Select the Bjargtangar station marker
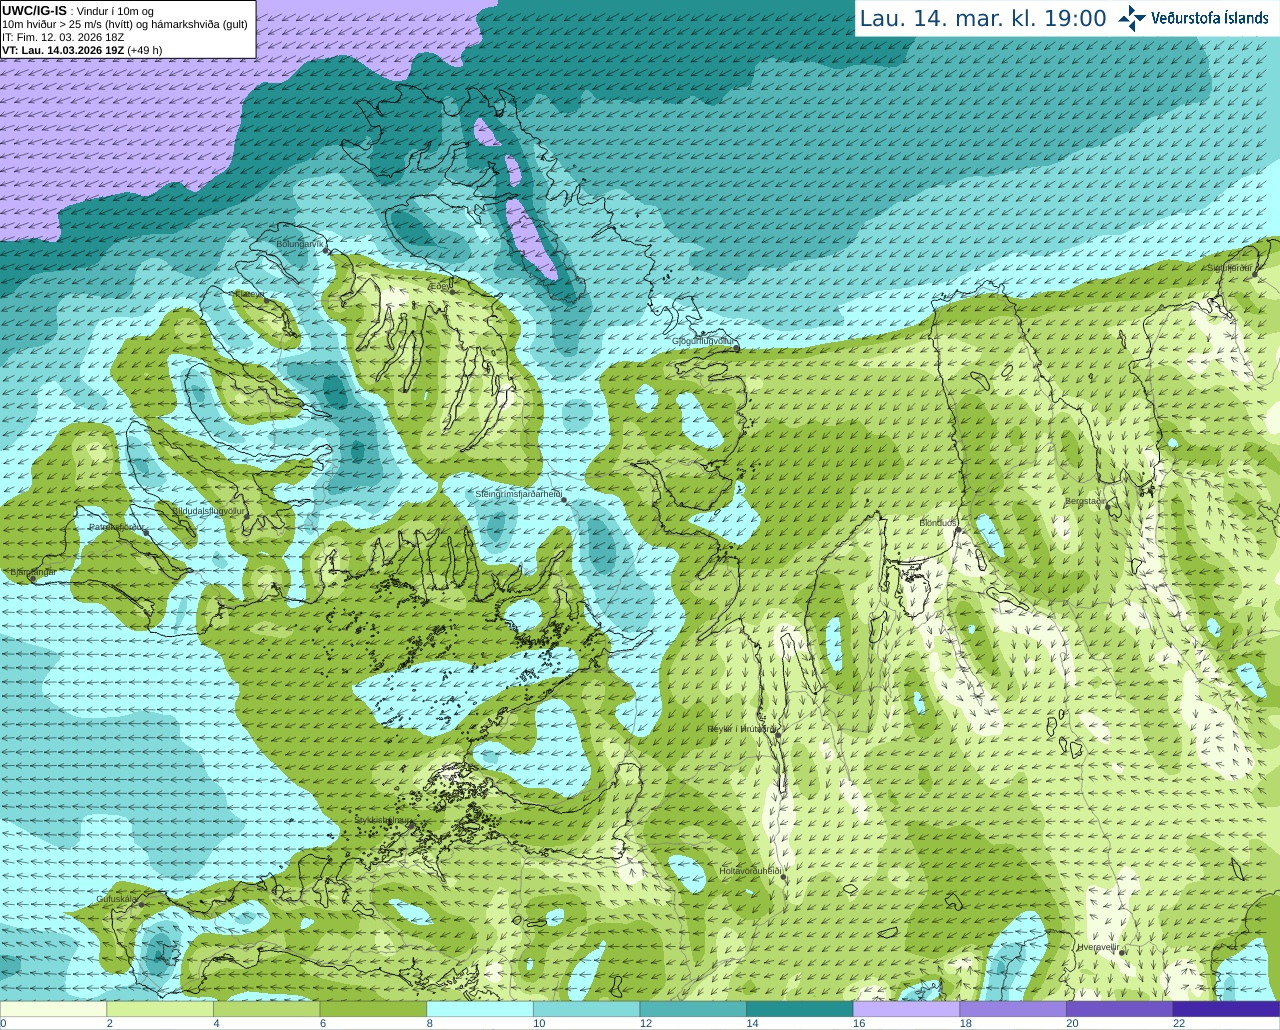This screenshot has height=1030, width=1280. pyautogui.click(x=33, y=579)
